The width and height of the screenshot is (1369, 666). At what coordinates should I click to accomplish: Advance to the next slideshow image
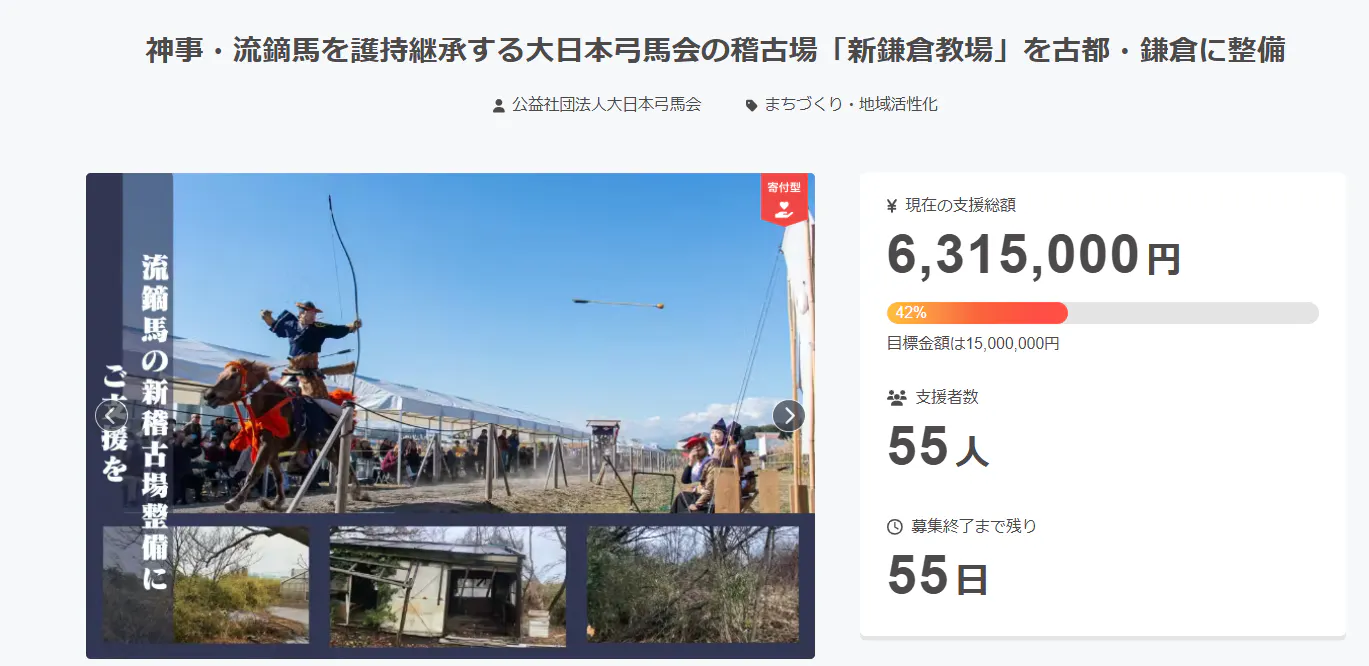[x=789, y=415]
